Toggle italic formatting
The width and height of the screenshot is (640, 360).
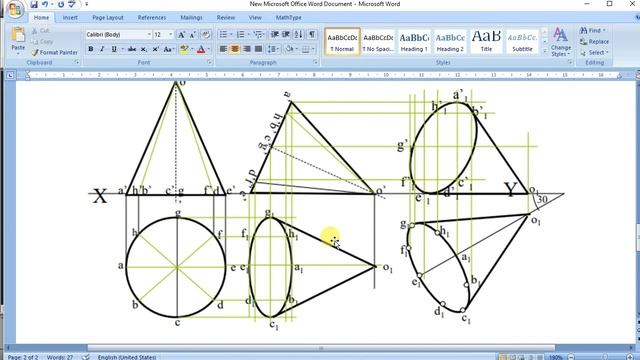click(102, 49)
